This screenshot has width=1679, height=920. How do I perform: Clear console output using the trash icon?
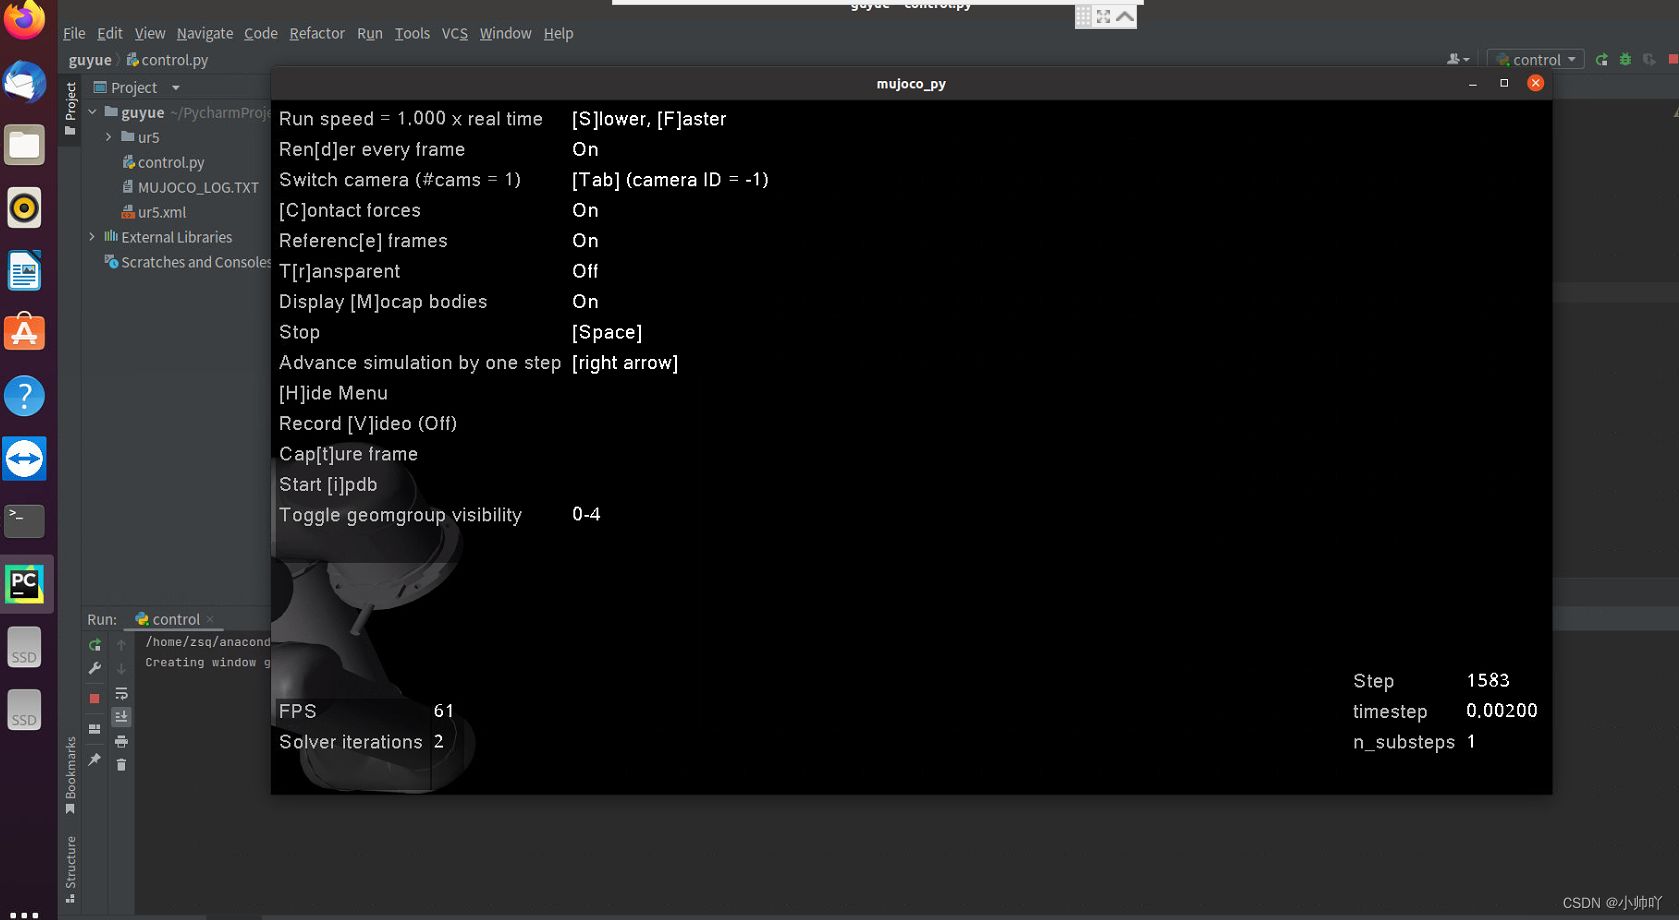tap(122, 764)
